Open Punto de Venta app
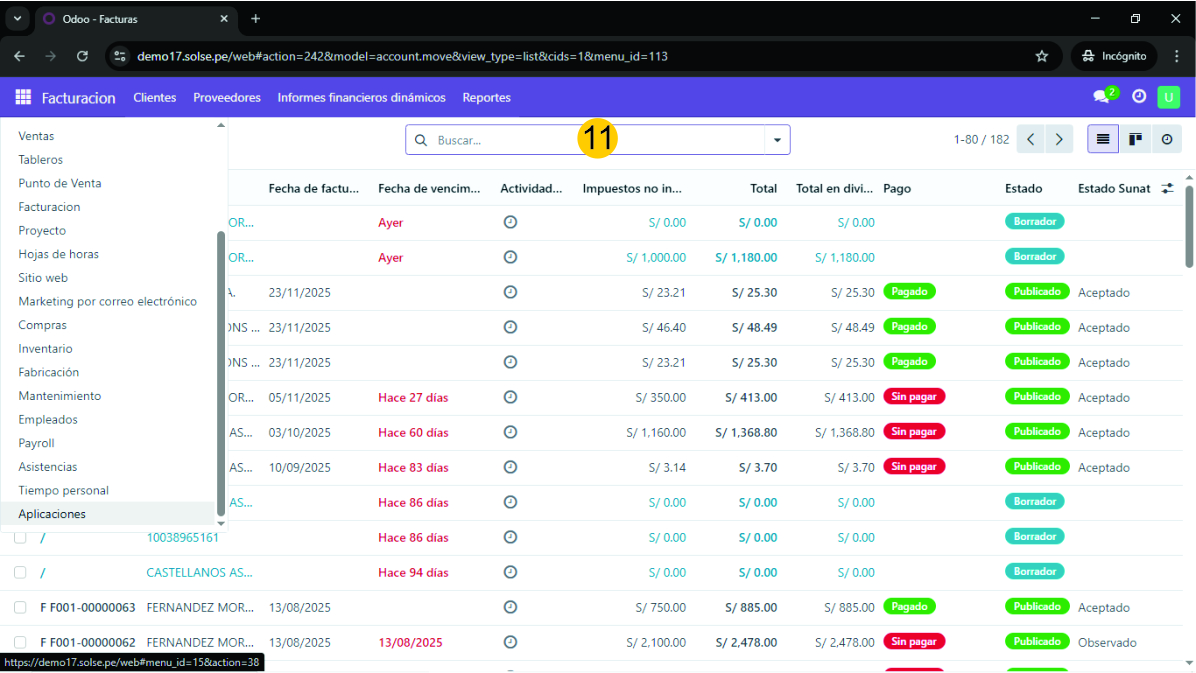This screenshot has width=1196, height=673. pos(60,183)
